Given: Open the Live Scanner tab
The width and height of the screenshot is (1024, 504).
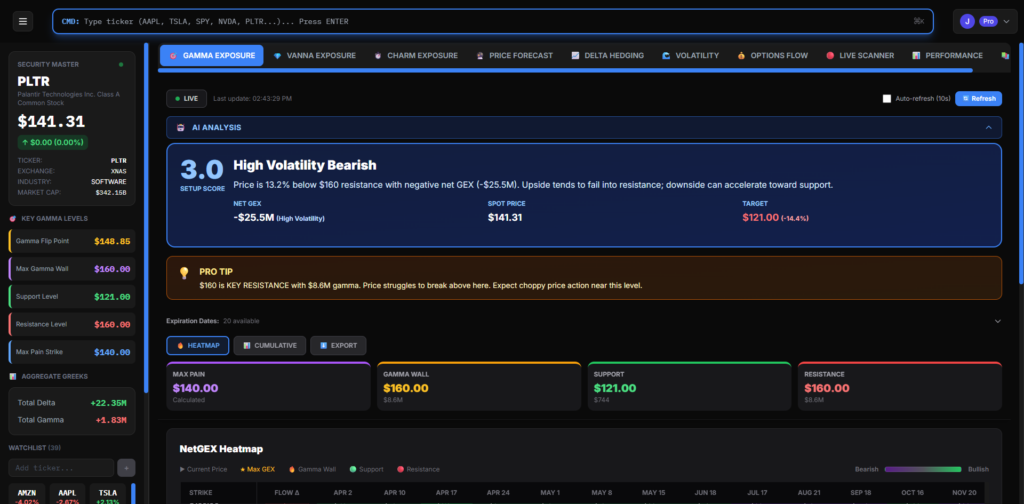Looking at the screenshot, I should [x=860, y=55].
